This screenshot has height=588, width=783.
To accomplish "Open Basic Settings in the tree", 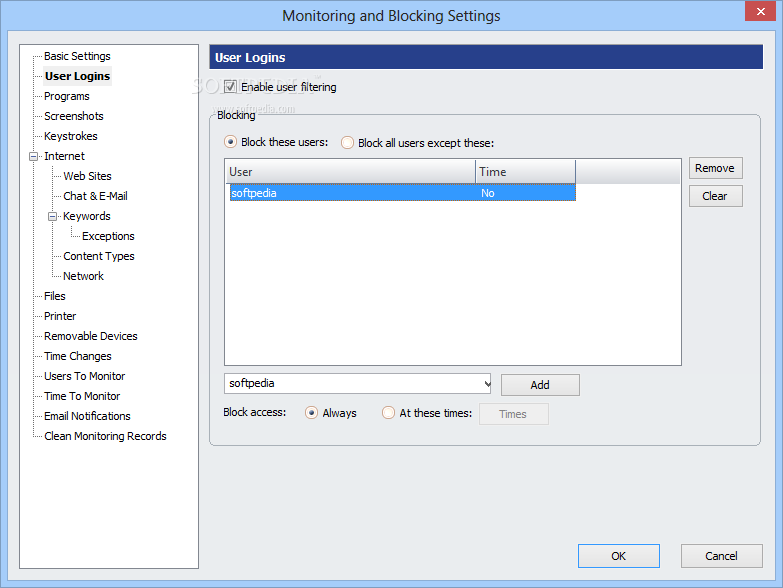I will pyautogui.click(x=77, y=56).
